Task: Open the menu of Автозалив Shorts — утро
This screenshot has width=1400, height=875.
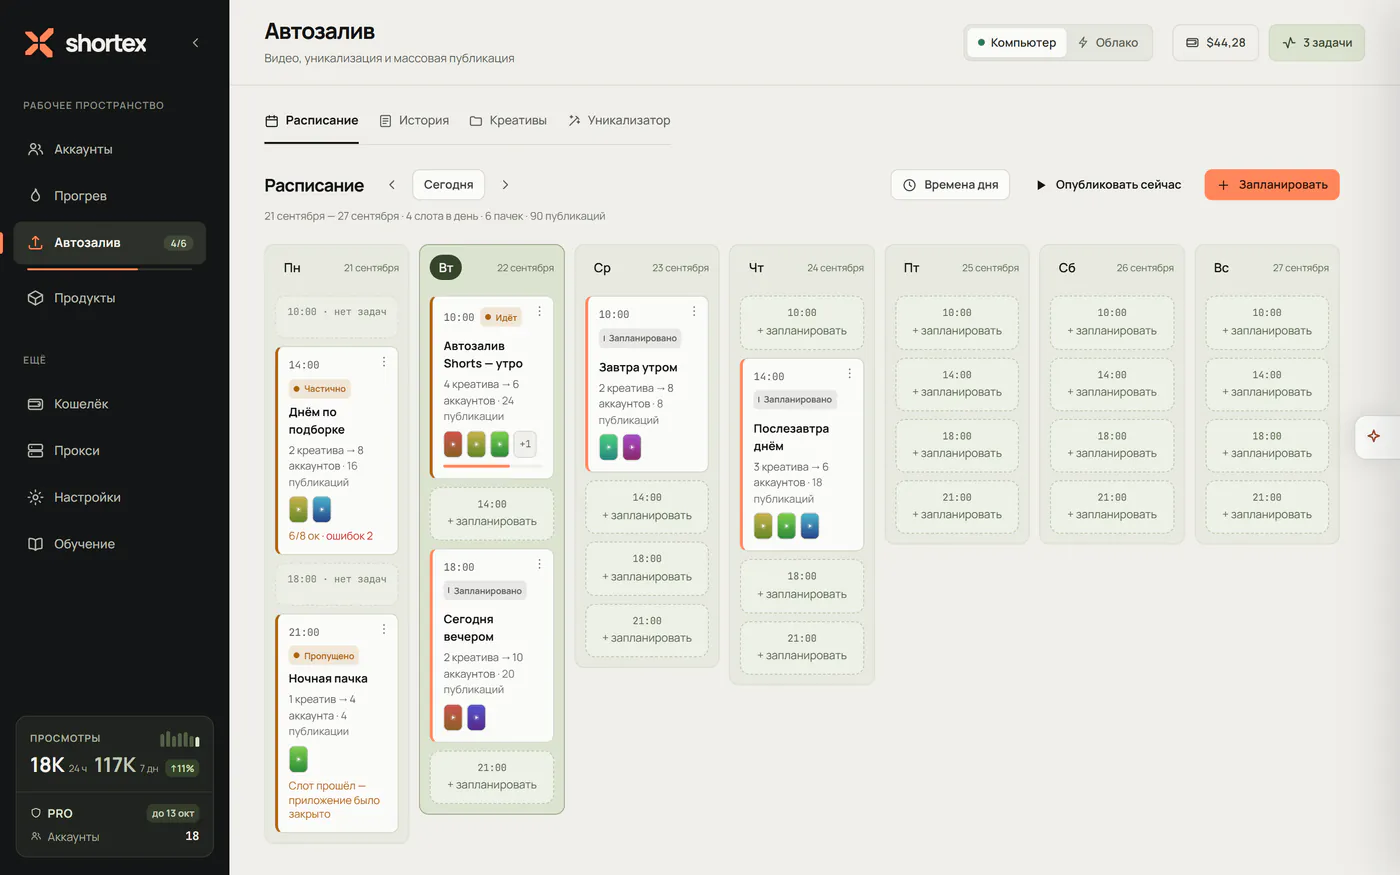Action: [539, 312]
